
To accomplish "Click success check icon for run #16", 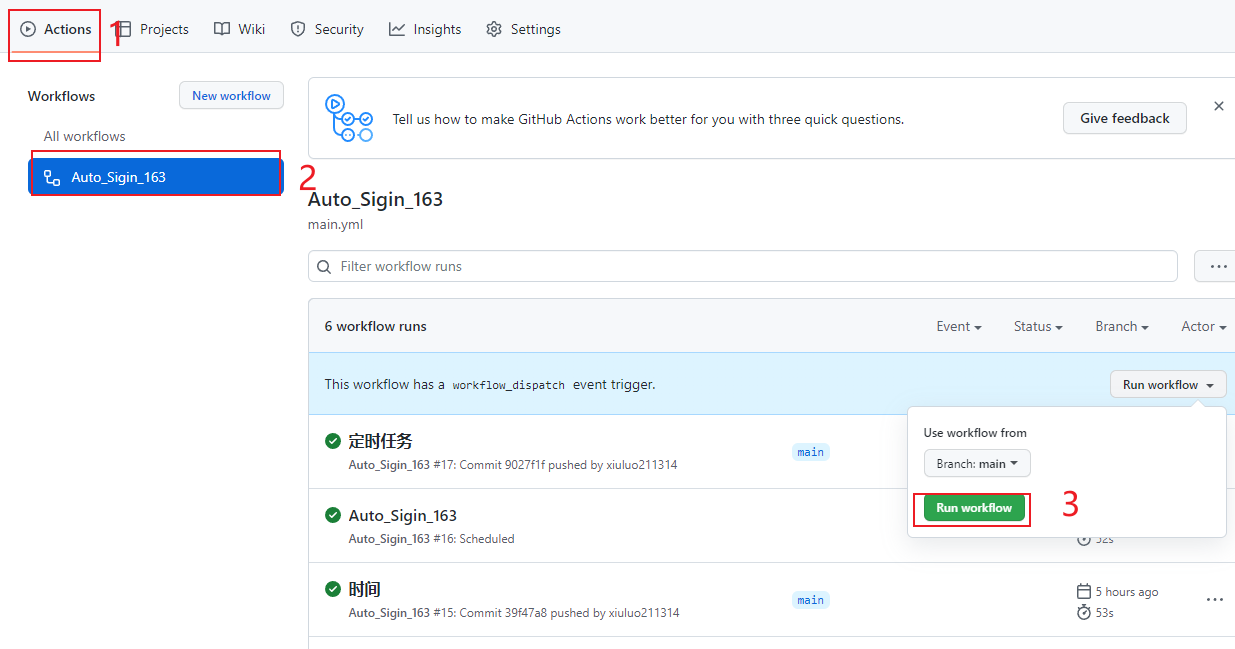I will tap(333, 515).
